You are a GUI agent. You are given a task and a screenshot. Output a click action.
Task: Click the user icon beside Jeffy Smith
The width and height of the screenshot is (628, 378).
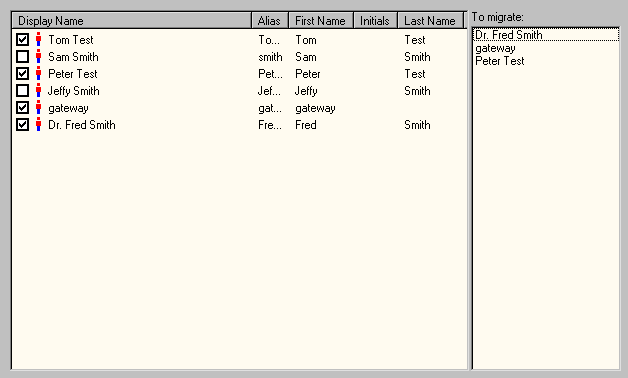coord(38,90)
